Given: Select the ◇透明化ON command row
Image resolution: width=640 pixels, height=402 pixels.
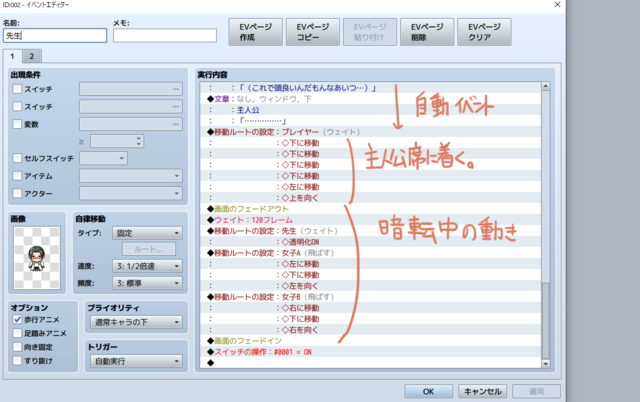Looking at the screenshot, I should tap(370, 242).
